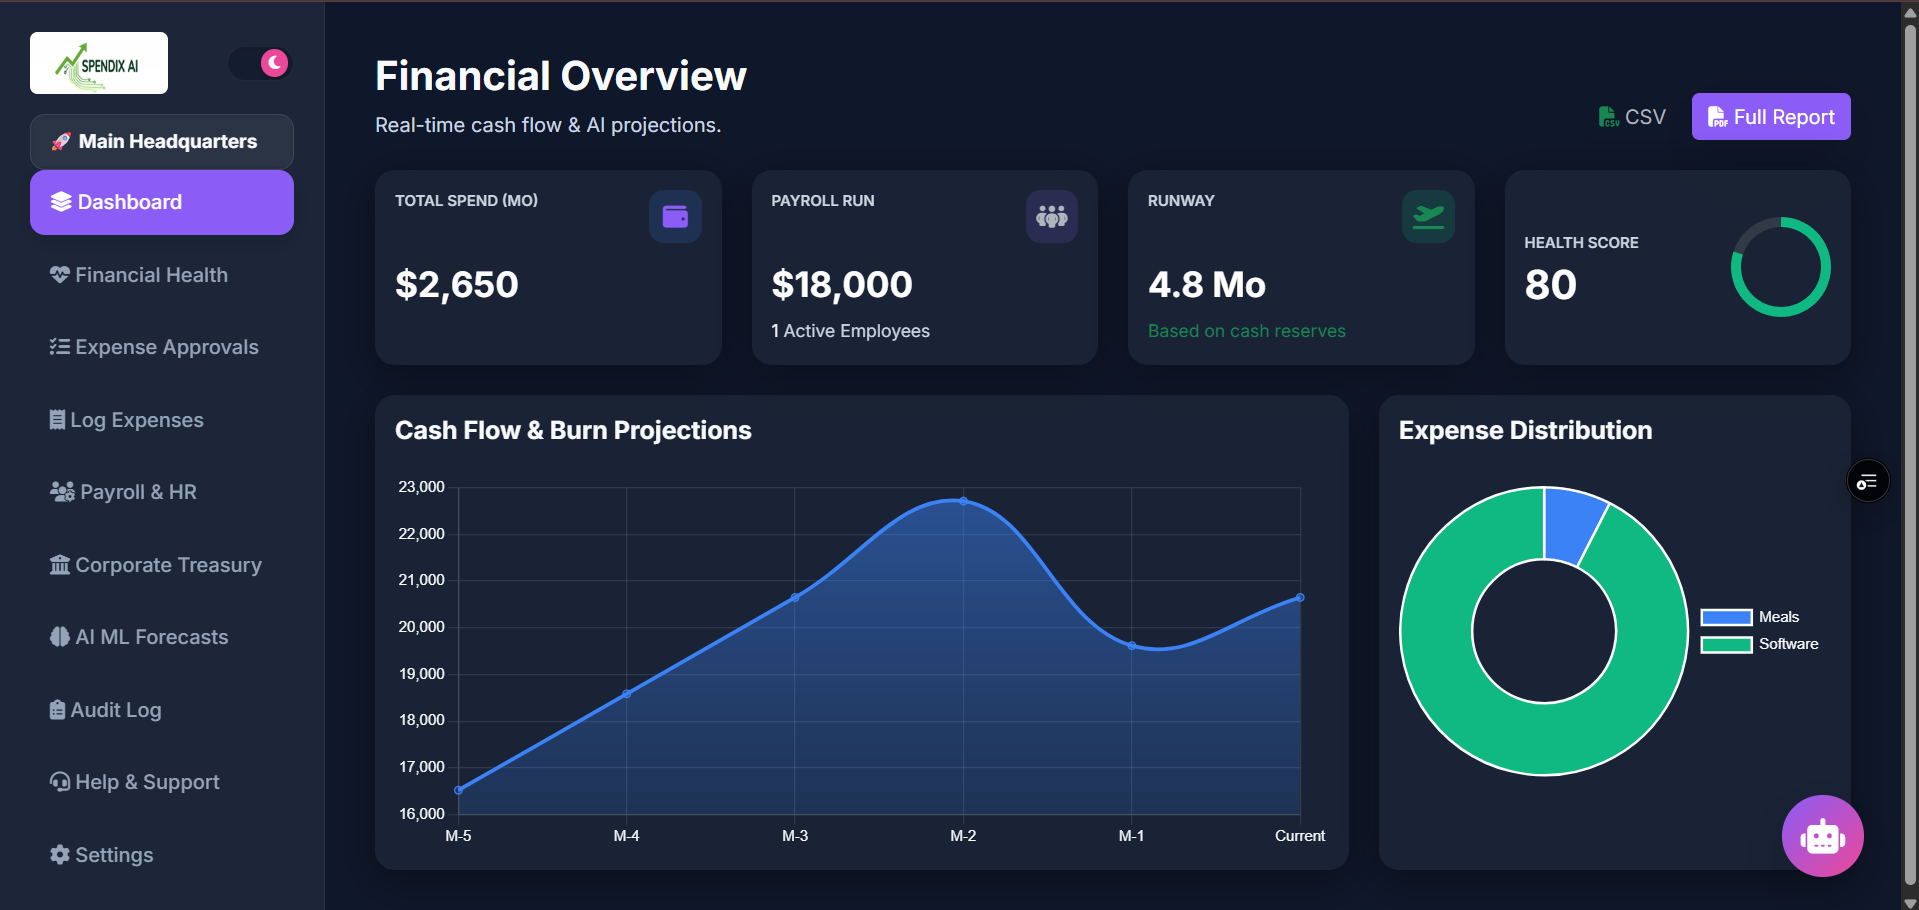Viewport: 1919px width, 910px height.
Task: Navigate to Financial Health
Action: point(152,274)
